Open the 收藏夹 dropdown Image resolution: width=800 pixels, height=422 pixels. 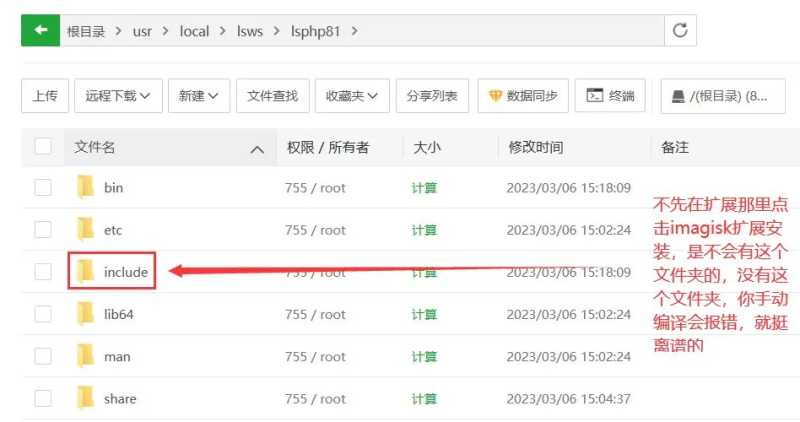(352, 95)
